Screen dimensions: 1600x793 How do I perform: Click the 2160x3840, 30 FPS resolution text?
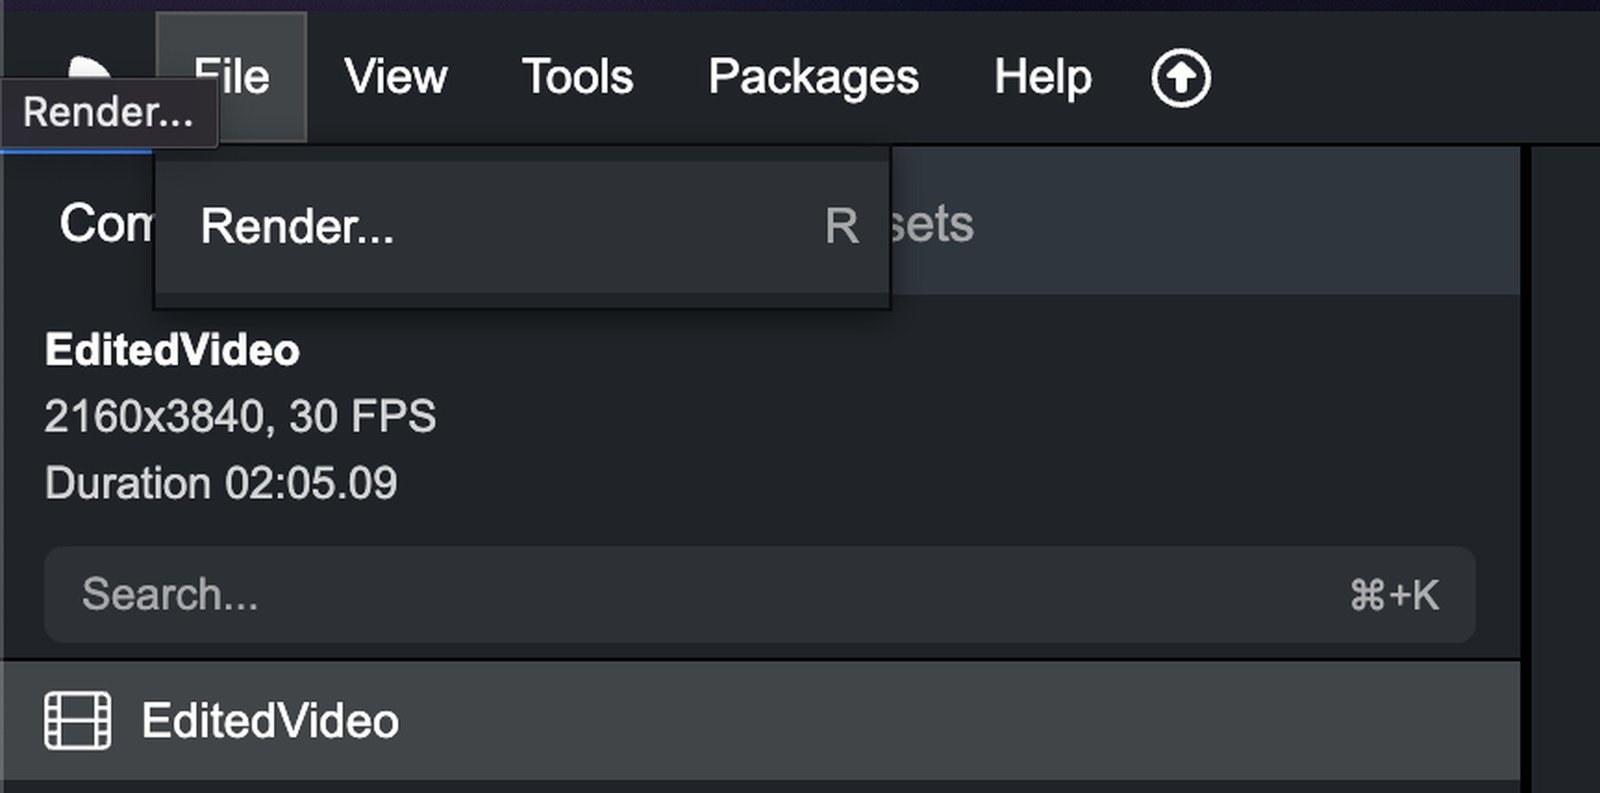pos(240,416)
